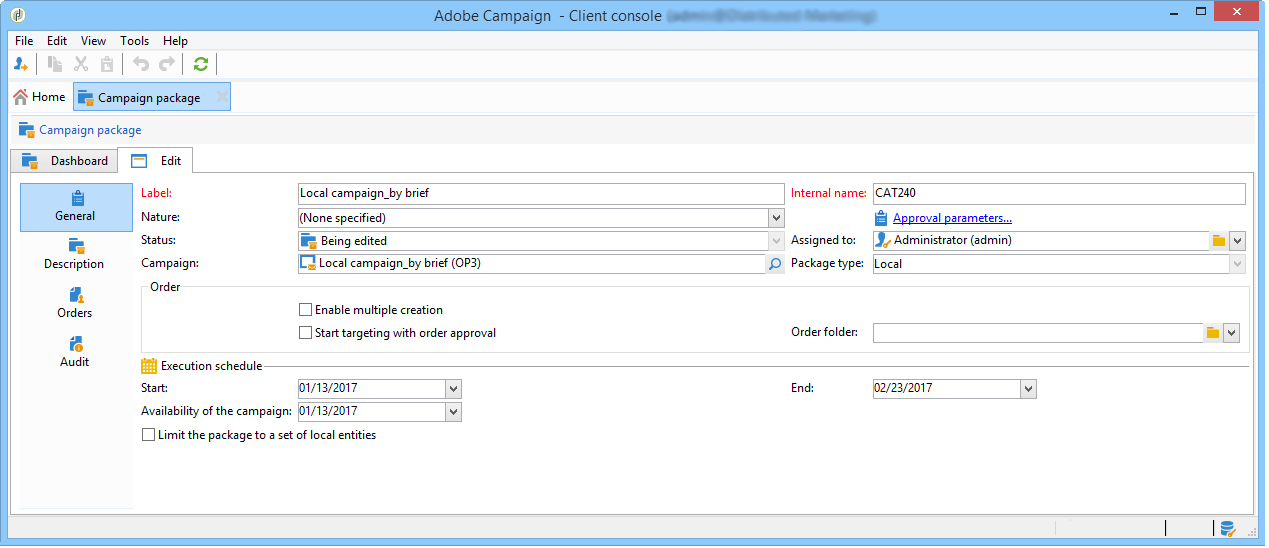This screenshot has height=548, width=1269.
Task: Click the Campaign package breadcrumb icon
Action: (27, 130)
